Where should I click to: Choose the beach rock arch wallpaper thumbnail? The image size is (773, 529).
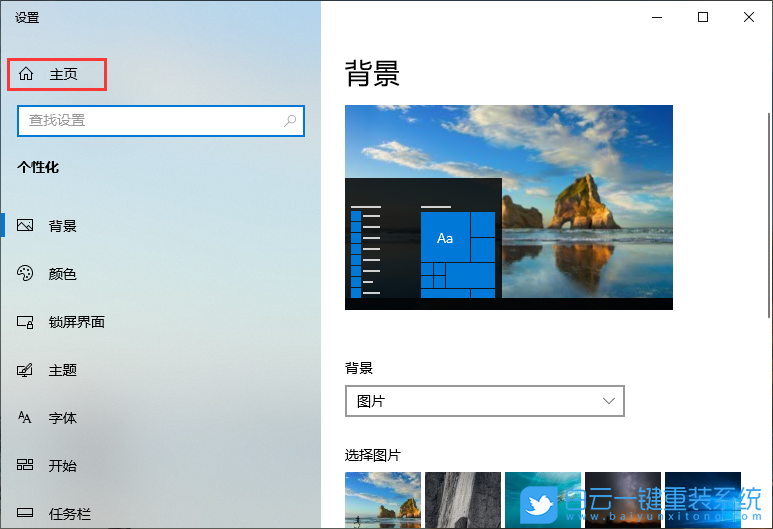(x=383, y=500)
